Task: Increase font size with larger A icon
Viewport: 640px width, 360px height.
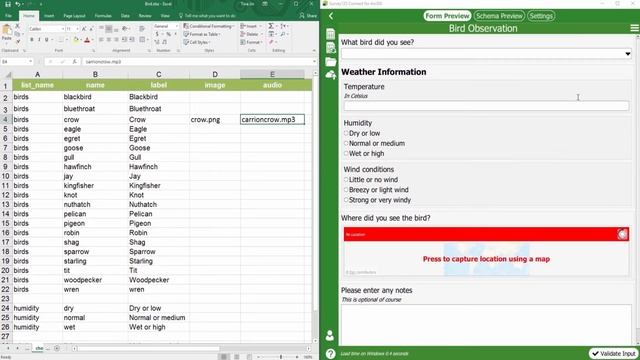Action: [84, 29]
